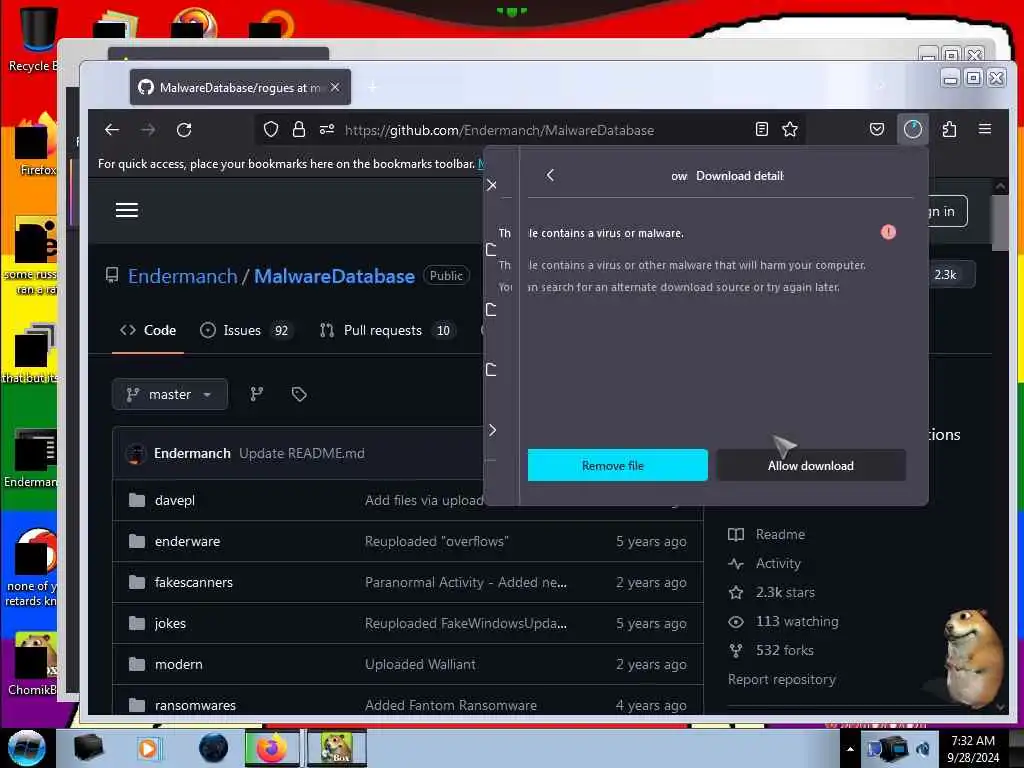Click the downloads progress toolbar icon
The height and width of the screenshot is (768, 1024).
tap(912, 129)
